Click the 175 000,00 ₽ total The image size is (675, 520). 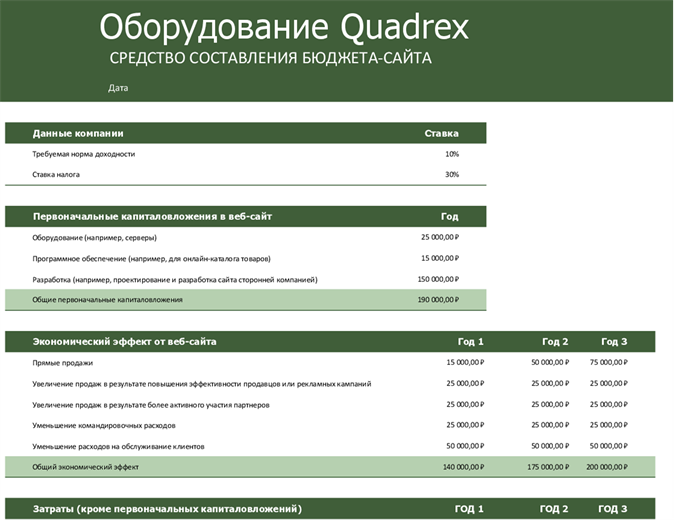coord(548,467)
